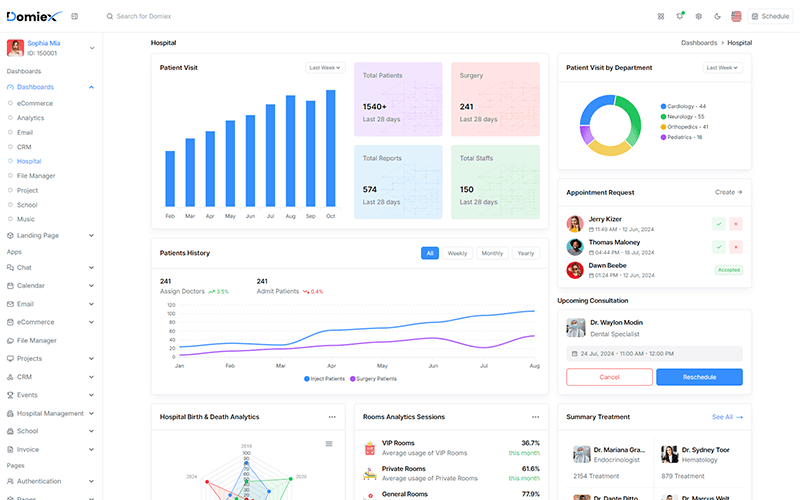Screen dimensions: 800x500
Task: Open the radar chart hamburger menu
Action: tap(329, 443)
